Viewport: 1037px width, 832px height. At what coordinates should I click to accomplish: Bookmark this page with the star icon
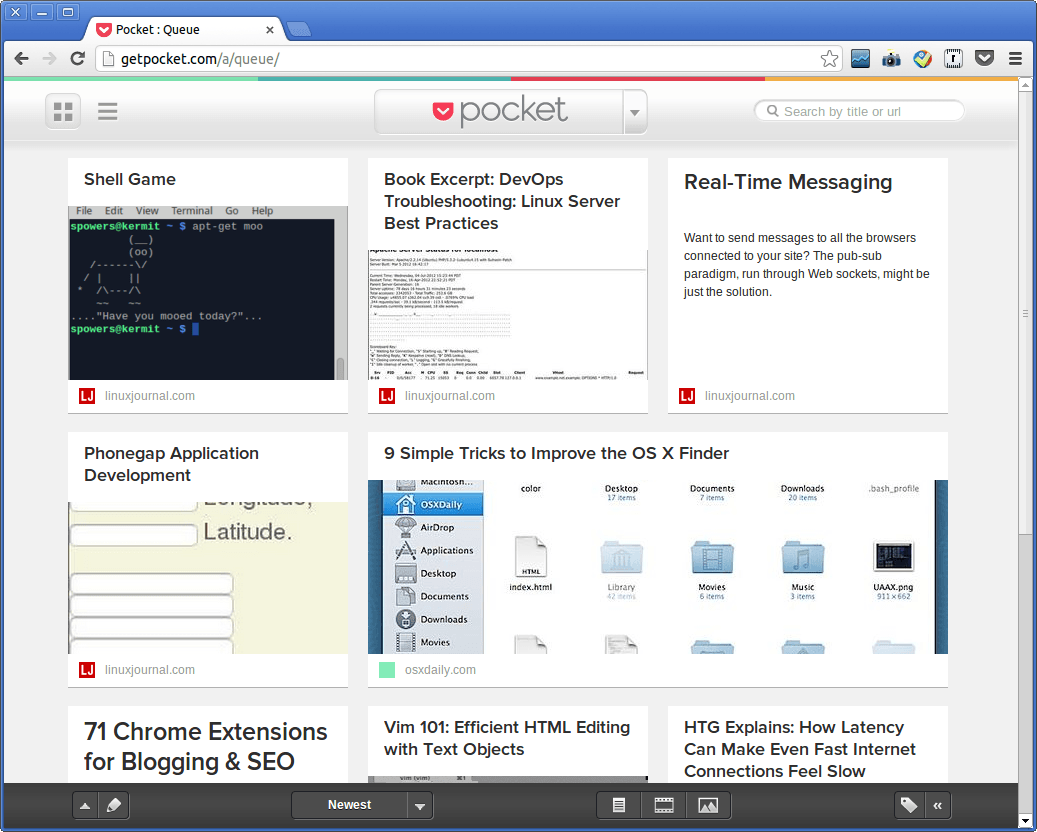click(x=829, y=59)
